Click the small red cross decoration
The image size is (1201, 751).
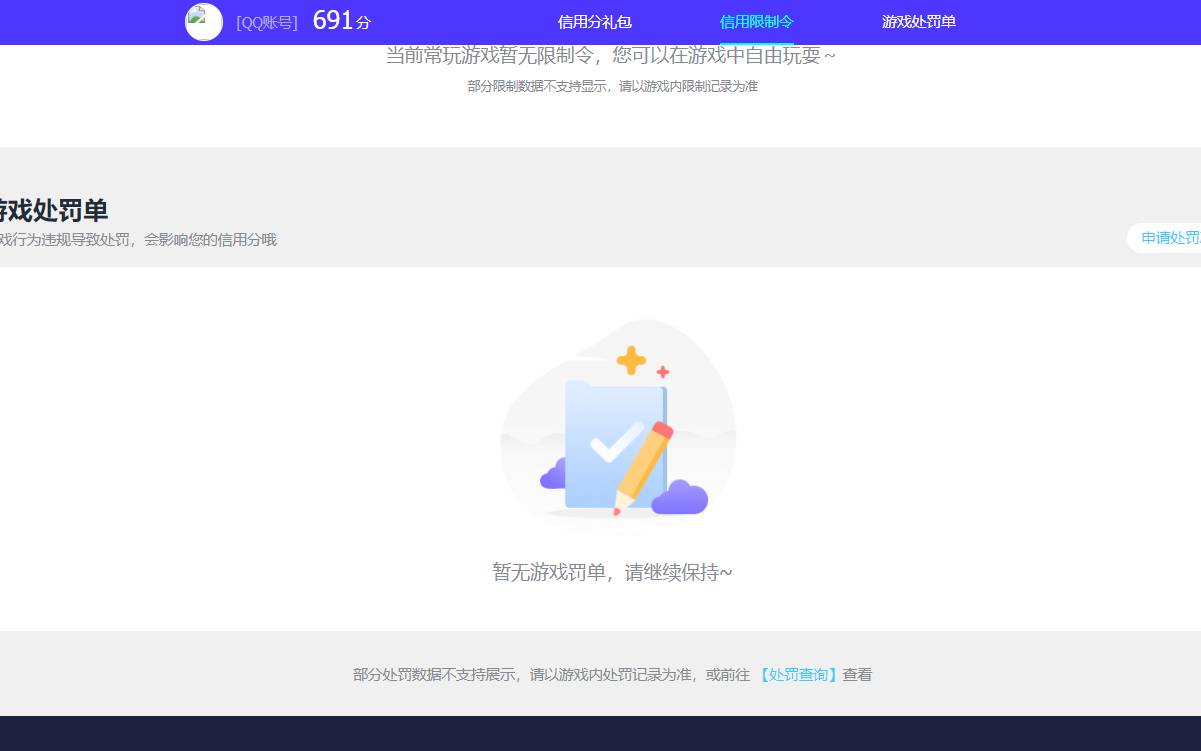[x=662, y=372]
